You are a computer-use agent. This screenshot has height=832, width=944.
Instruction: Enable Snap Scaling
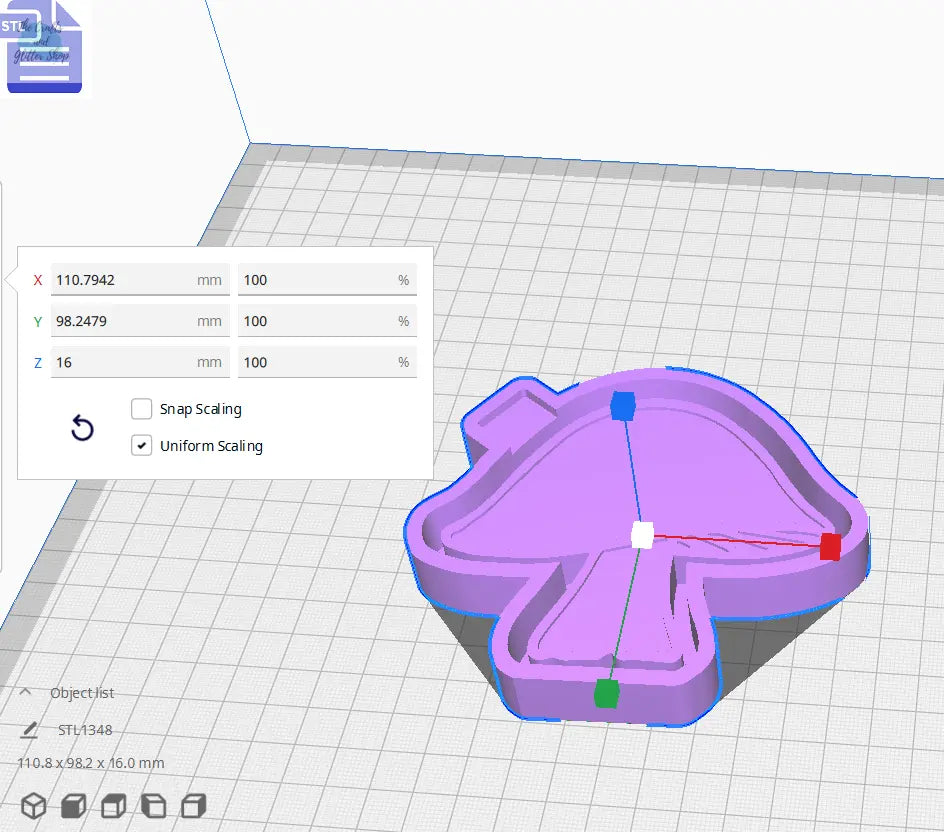(141, 409)
